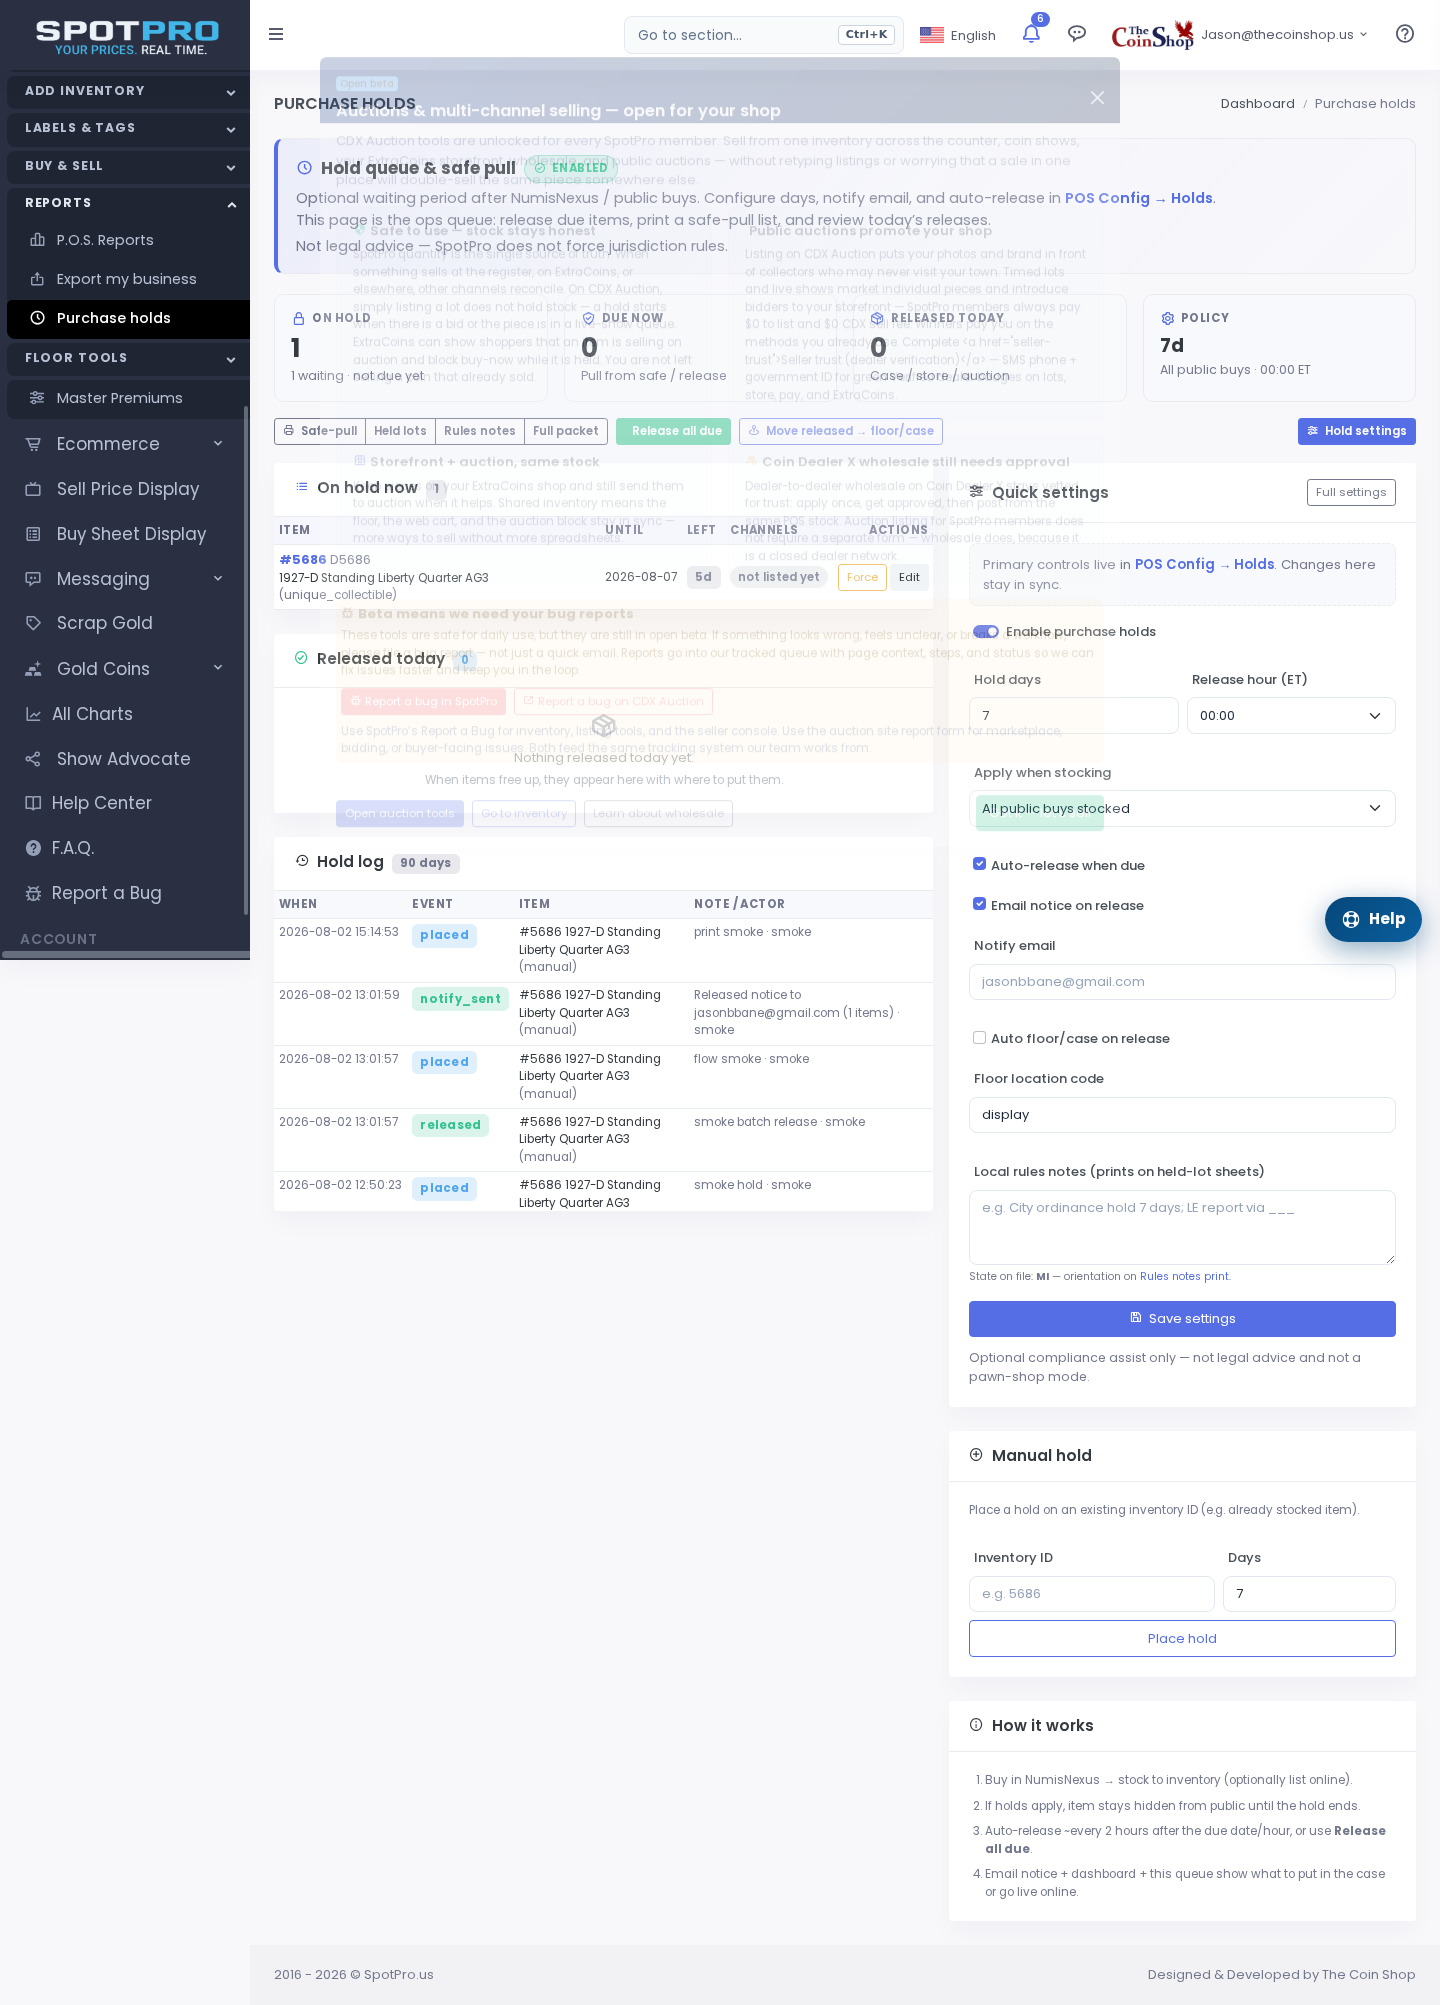1440x2005 pixels.
Task: Open Master Premiums
Action: tap(128, 398)
